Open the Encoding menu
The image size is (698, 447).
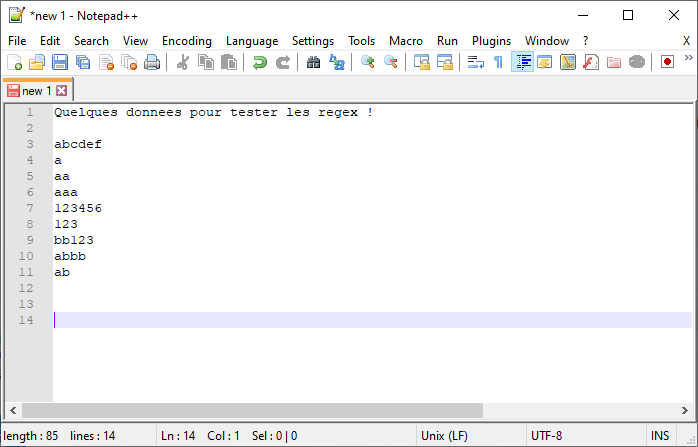[x=187, y=41]
